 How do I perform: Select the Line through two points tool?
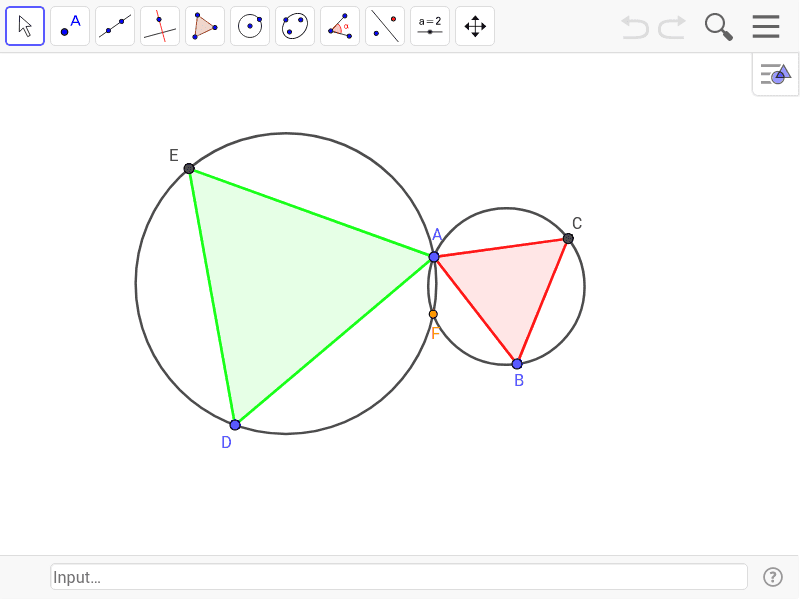[115, 26]
